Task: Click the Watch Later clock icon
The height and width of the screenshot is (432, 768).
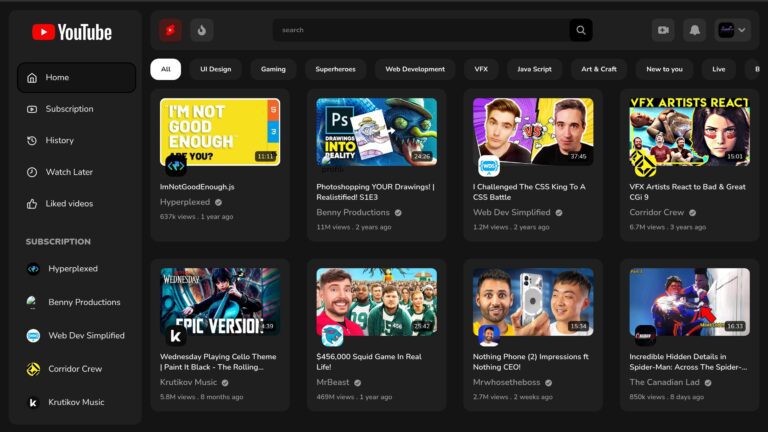Action: (x=32, y=172)
